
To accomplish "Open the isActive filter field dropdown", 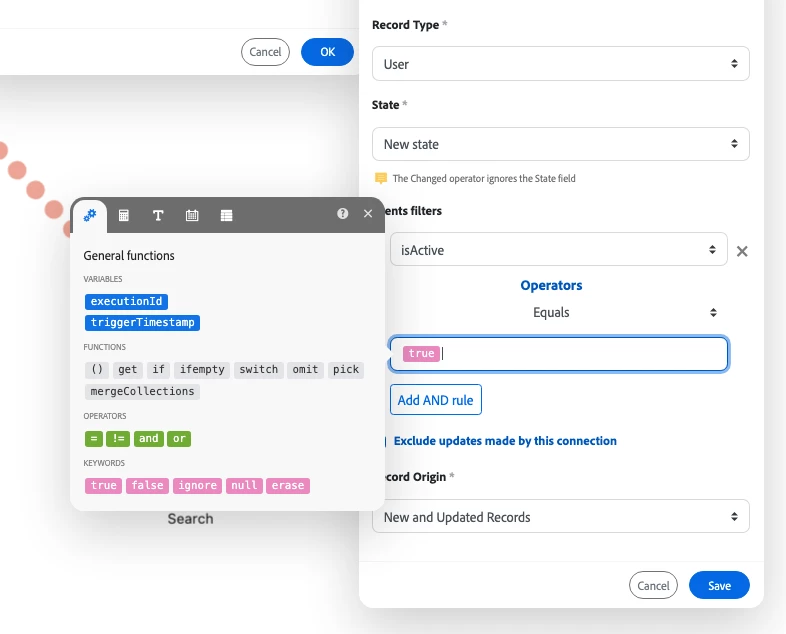I will click(558, 250).
